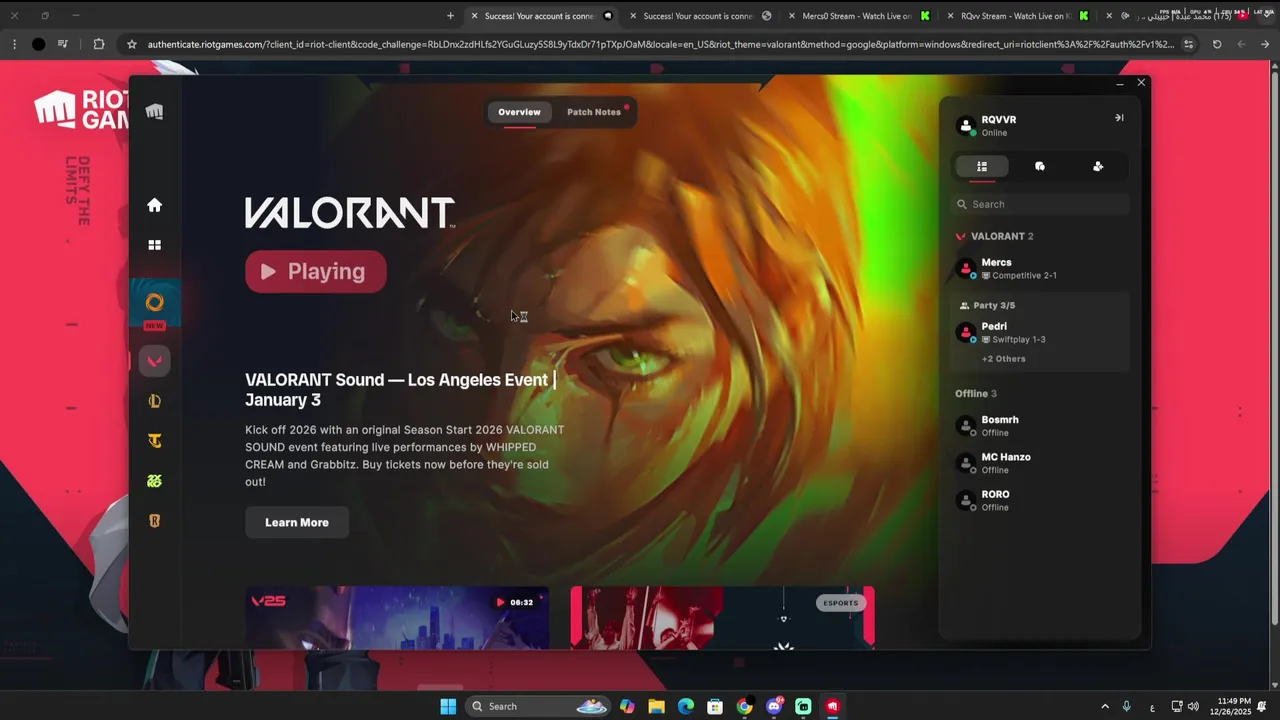Click the Windows taskbar Search box

click(540, 707)
